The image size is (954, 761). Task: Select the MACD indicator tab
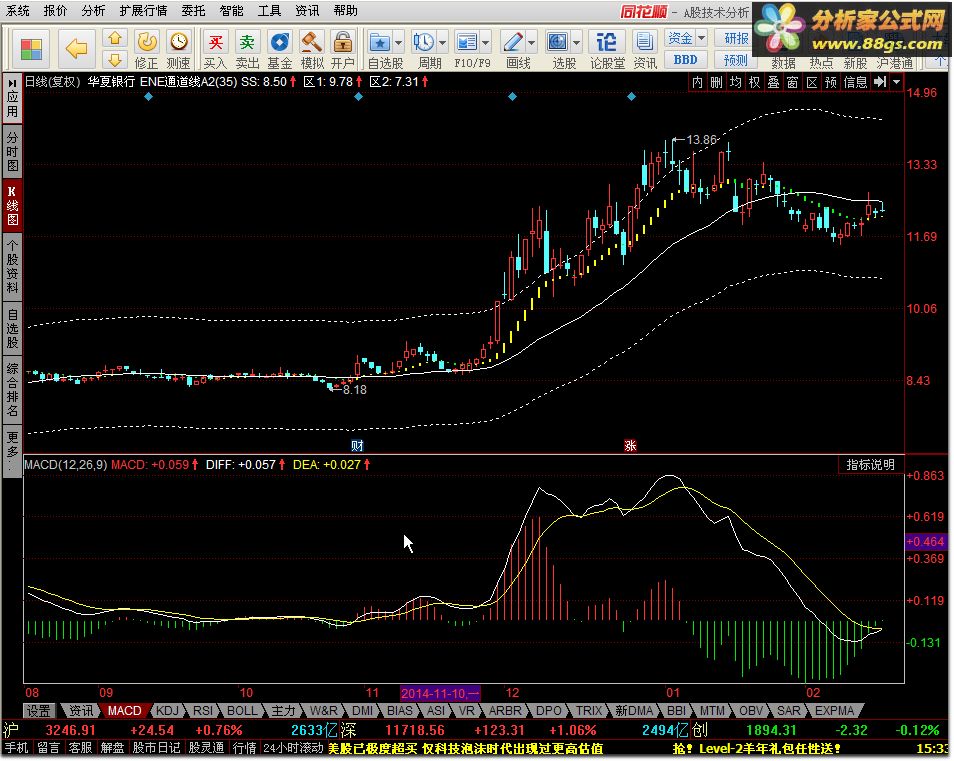tap(124, 711)
